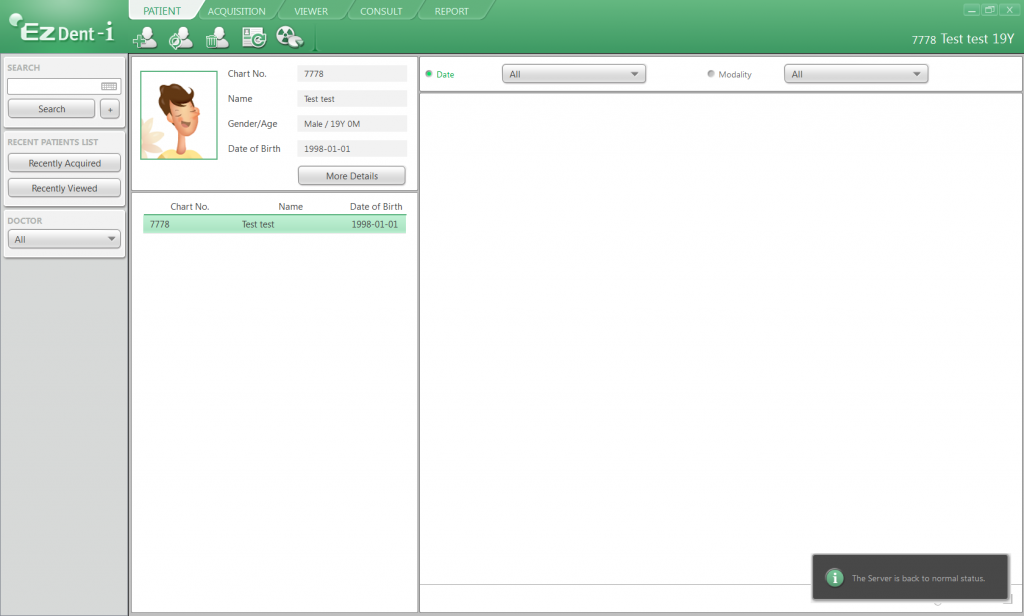The image size is (1024, 616).
Task: Click into the patient search field
Action: [x=54, y=87]
